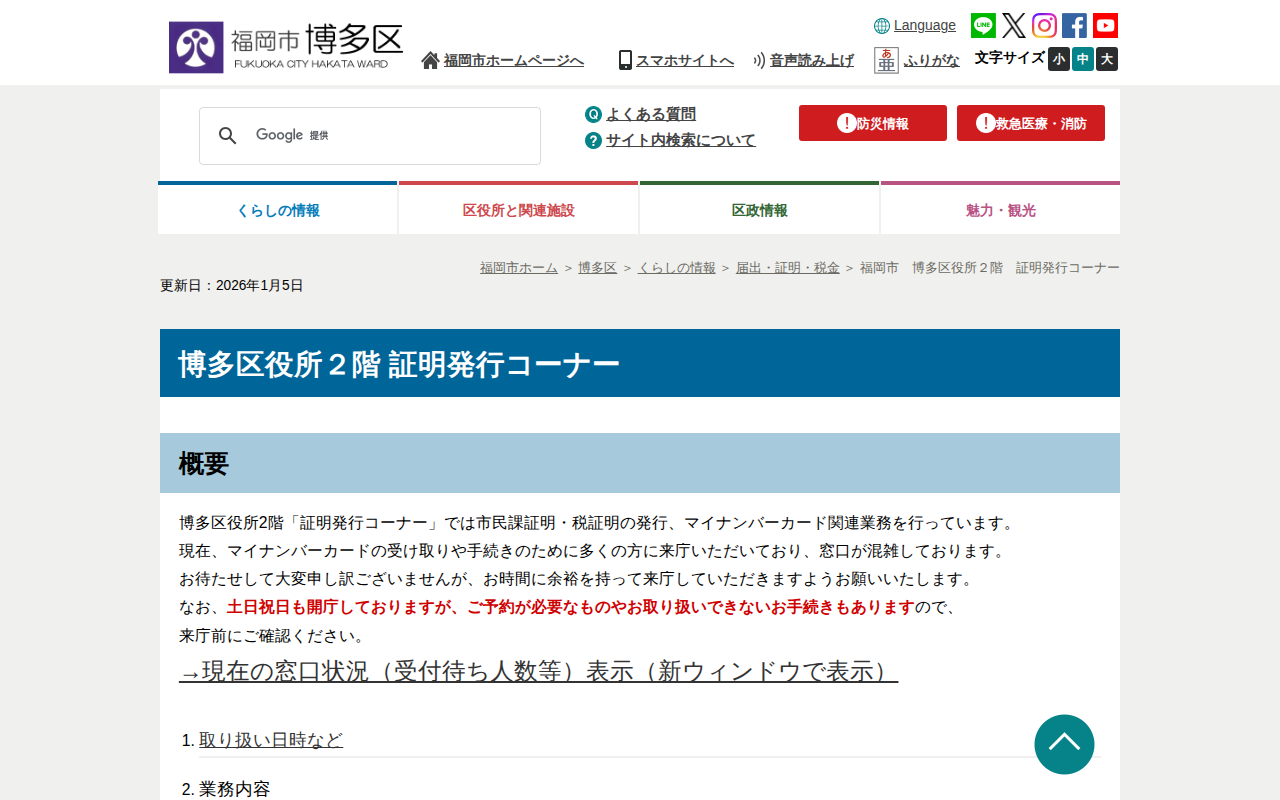The image size is (1280, 800).
Task: Start 音声読み上げ voice reading
Action: 812,60
